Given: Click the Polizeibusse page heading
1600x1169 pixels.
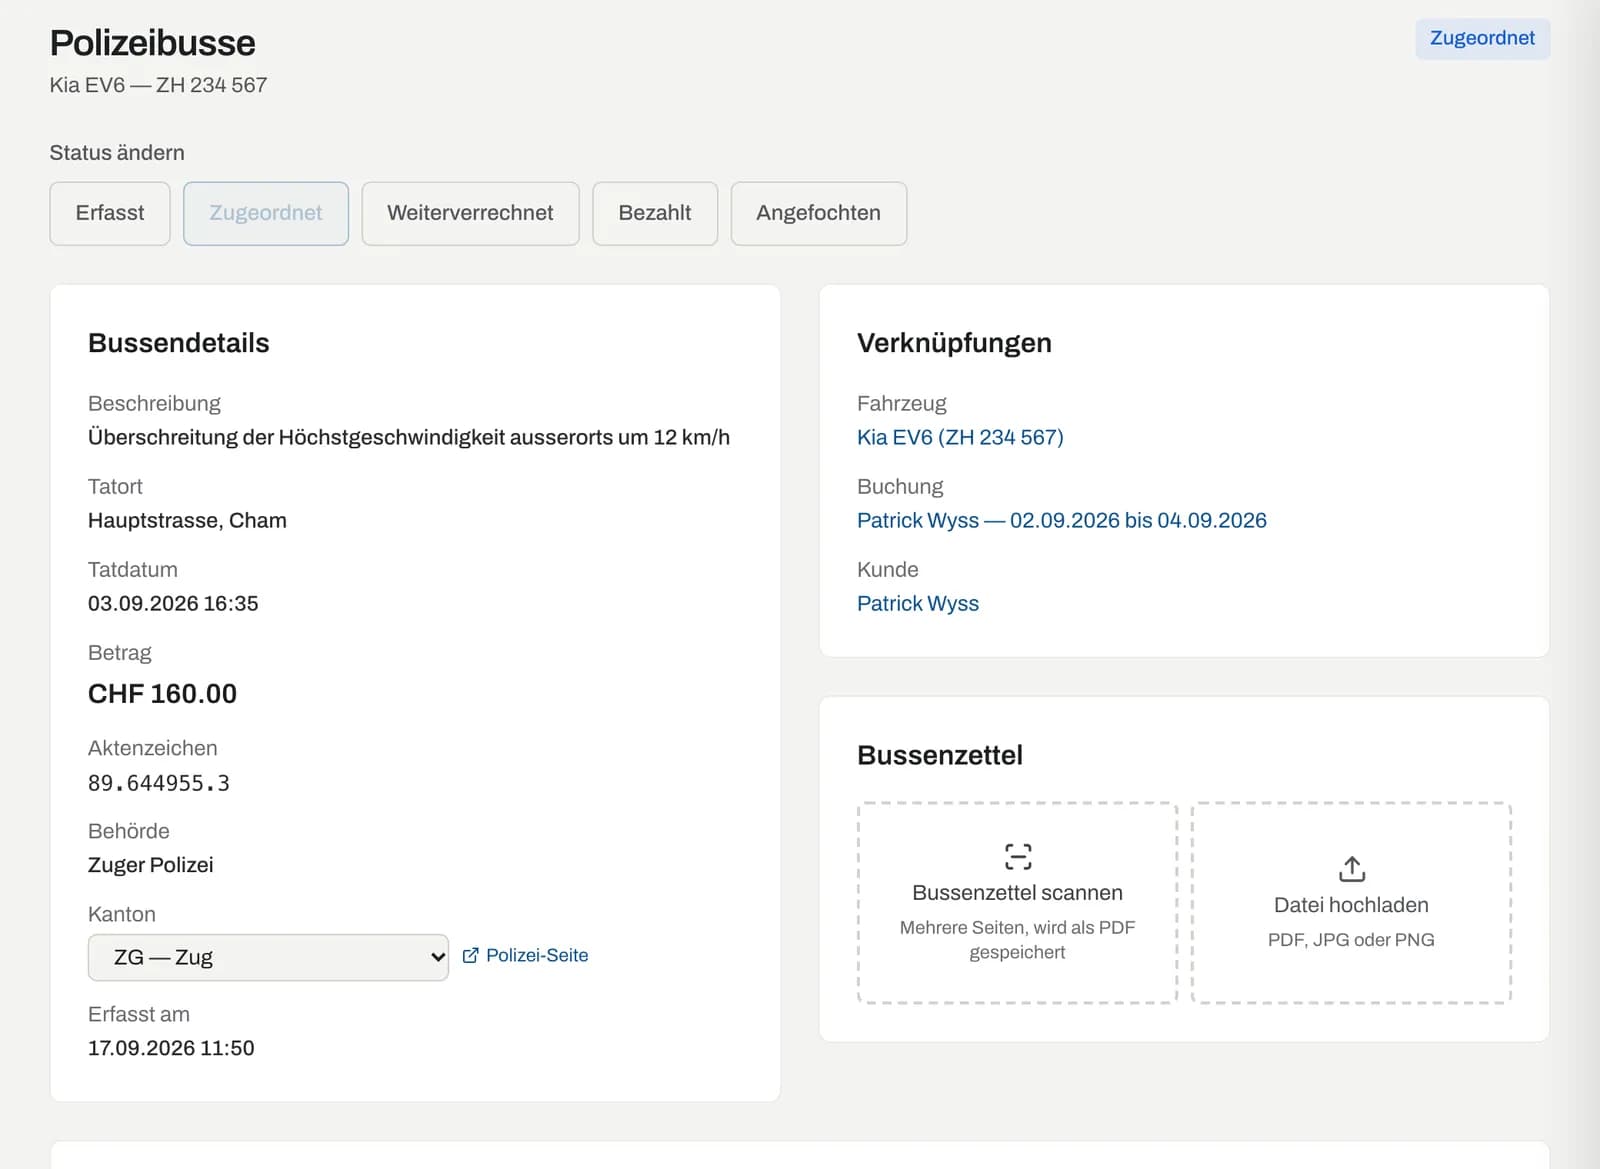Looking at the screenshot, I should coord(153,43).
